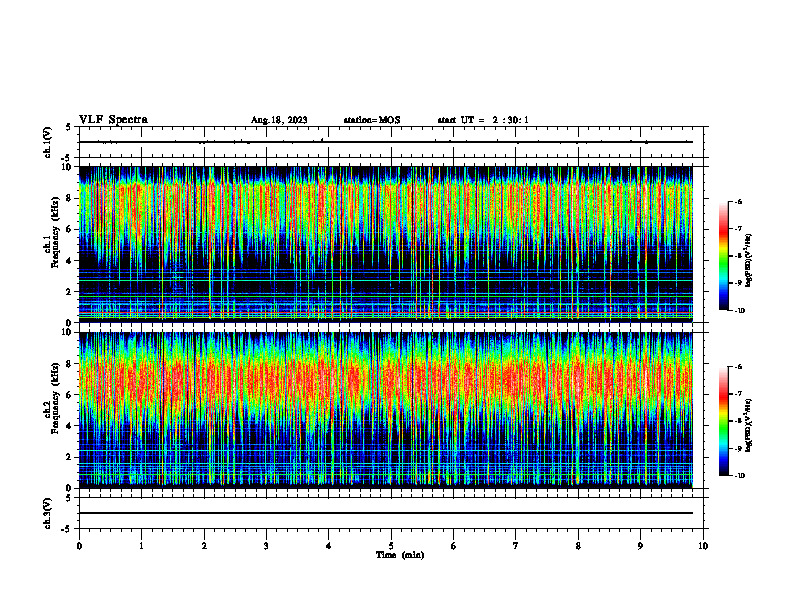Click time axis tick label "3"
792x612 pixels.
tap(266, 546)
